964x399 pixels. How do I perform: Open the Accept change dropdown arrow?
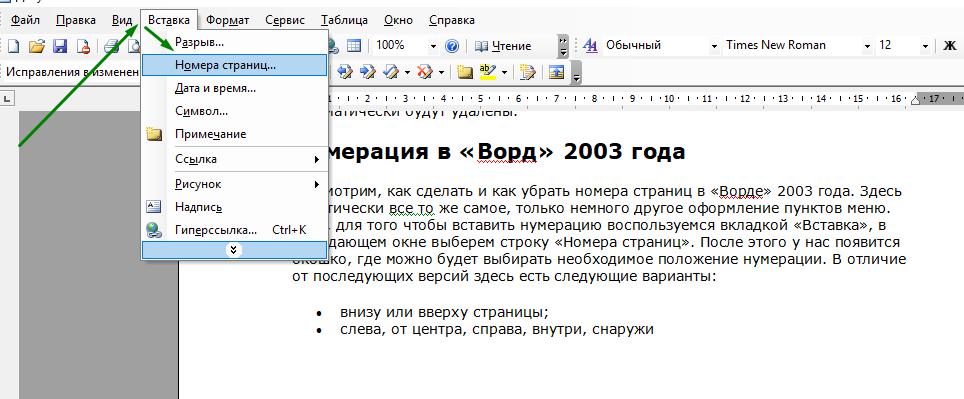tap(406, 73)
